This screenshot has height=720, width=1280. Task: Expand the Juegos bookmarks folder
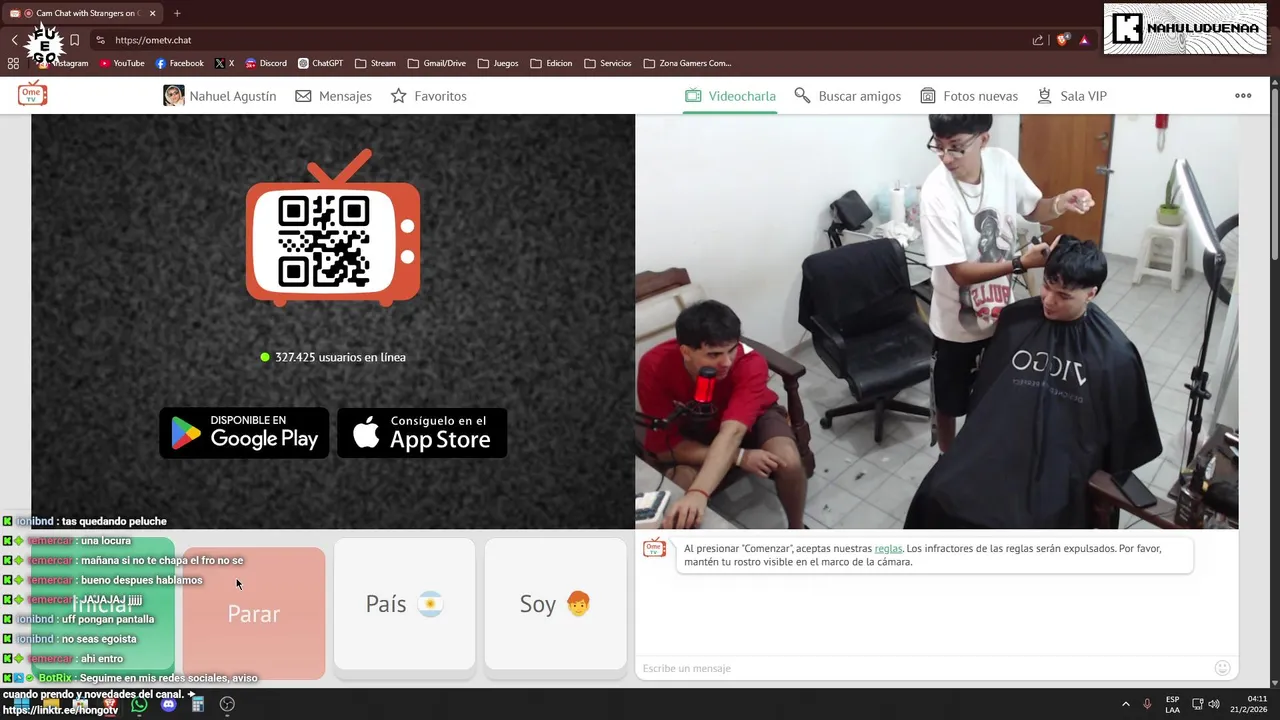(x=498, y=63)
